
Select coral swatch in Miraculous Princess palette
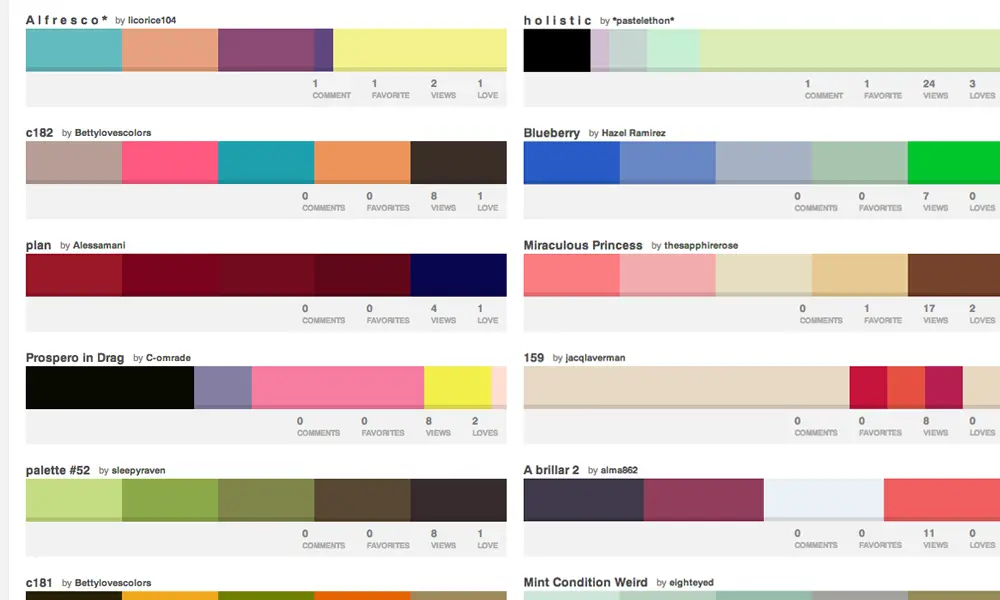[x=571, y=275]
